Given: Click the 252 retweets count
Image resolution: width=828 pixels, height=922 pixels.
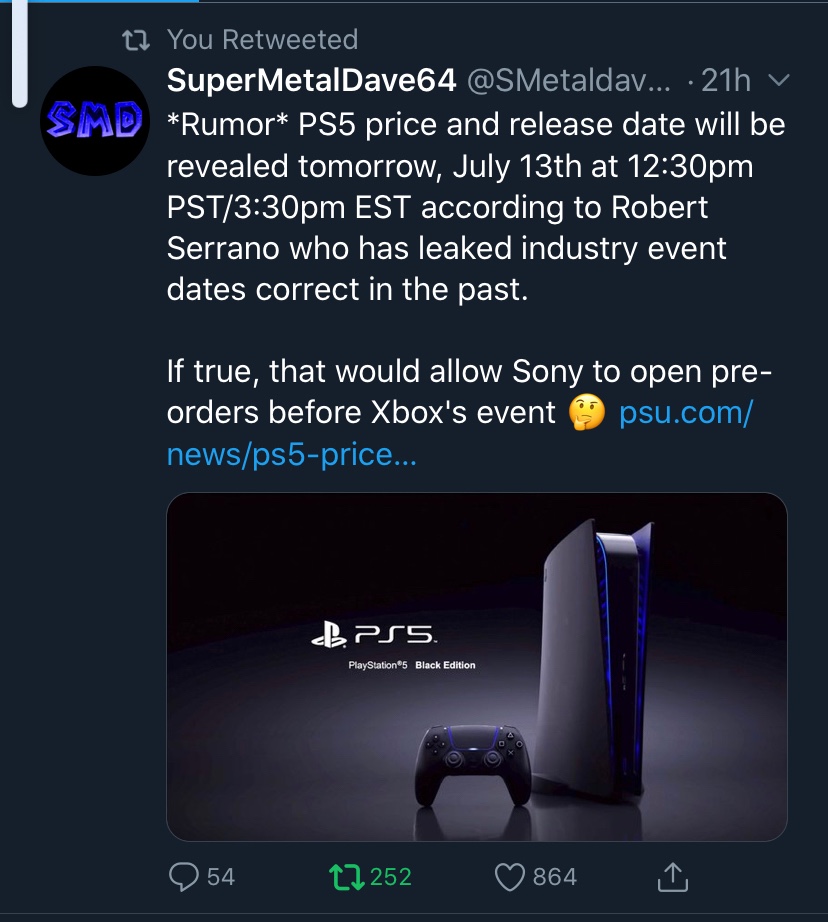Looking at the screenshot, I should click(x=391, y=877).
